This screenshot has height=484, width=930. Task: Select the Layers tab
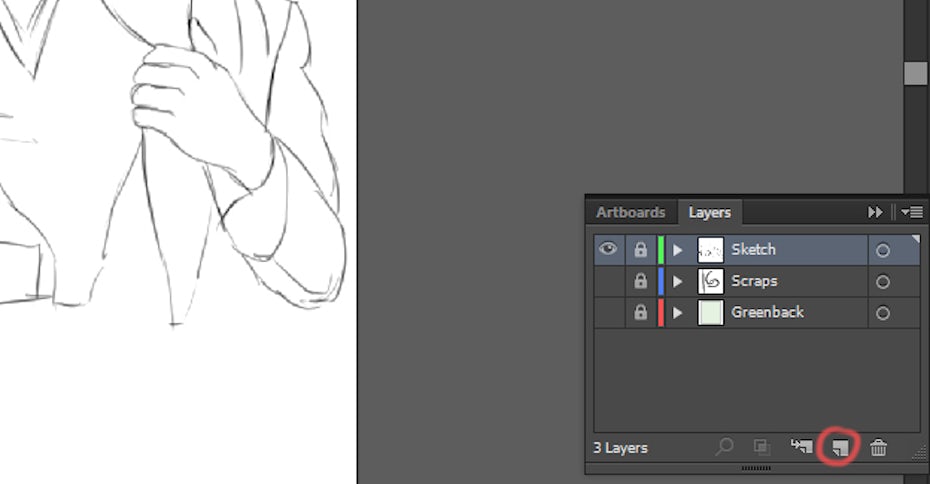pyautogui.click(x=709, y=212)
